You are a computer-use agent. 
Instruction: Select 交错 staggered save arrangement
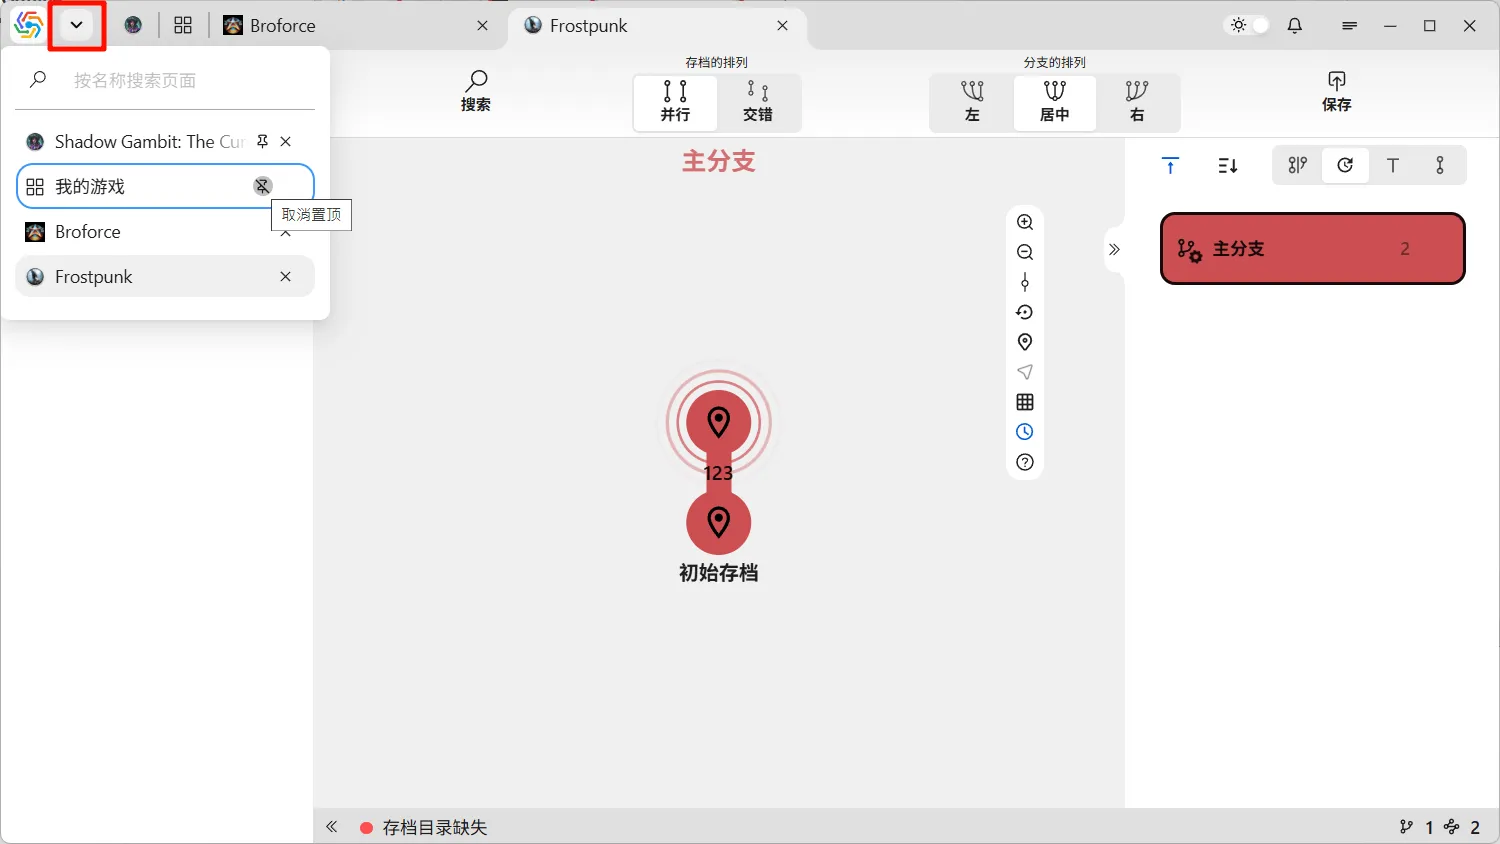point(758,102)
